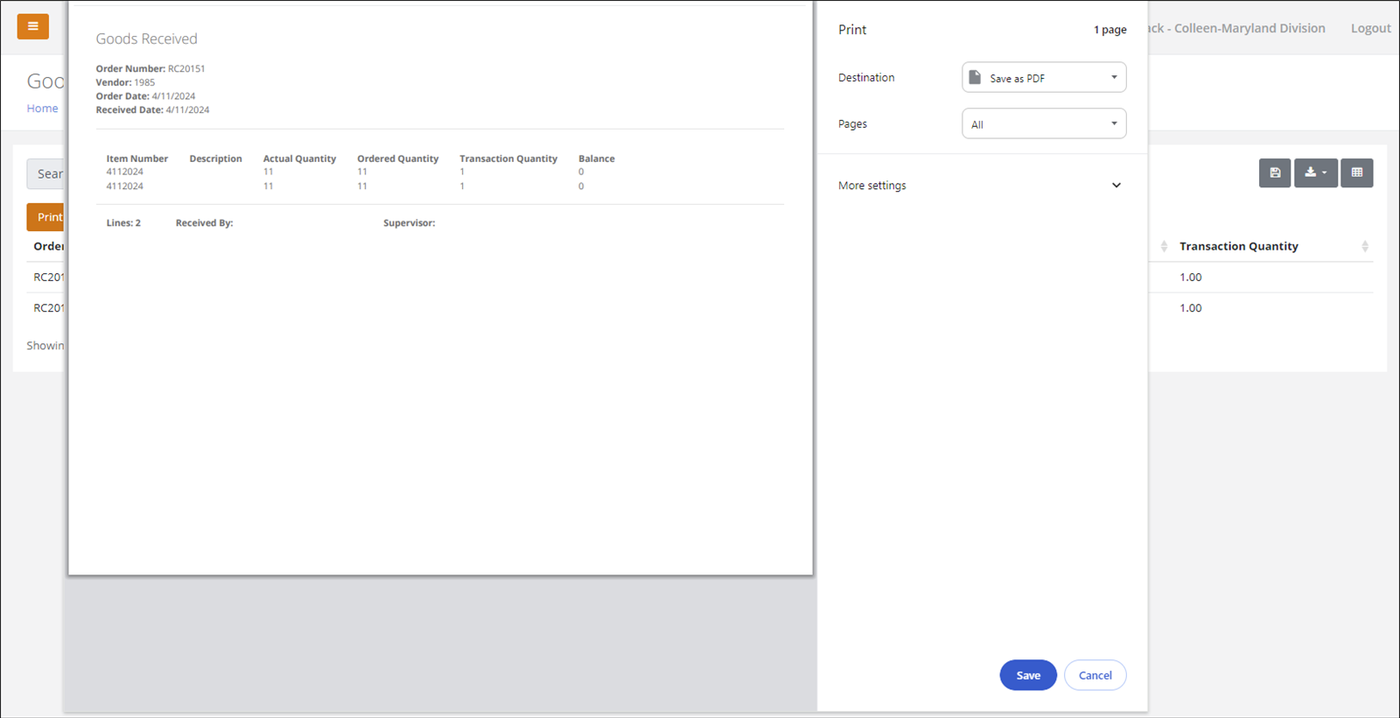Click Actual Quantity column header in preview
The height and width of the screenshot is (718, 1400).
300,159
